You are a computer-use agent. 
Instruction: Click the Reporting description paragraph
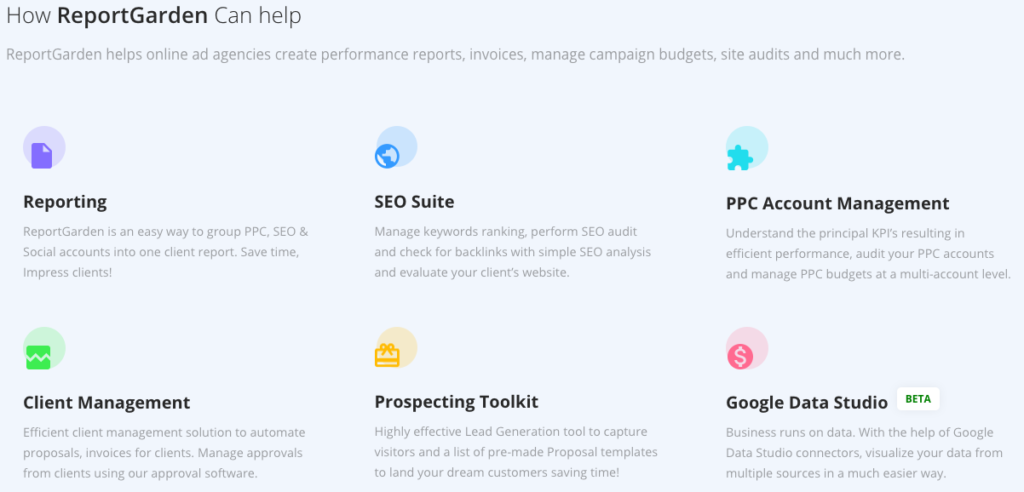pos(165,252)
